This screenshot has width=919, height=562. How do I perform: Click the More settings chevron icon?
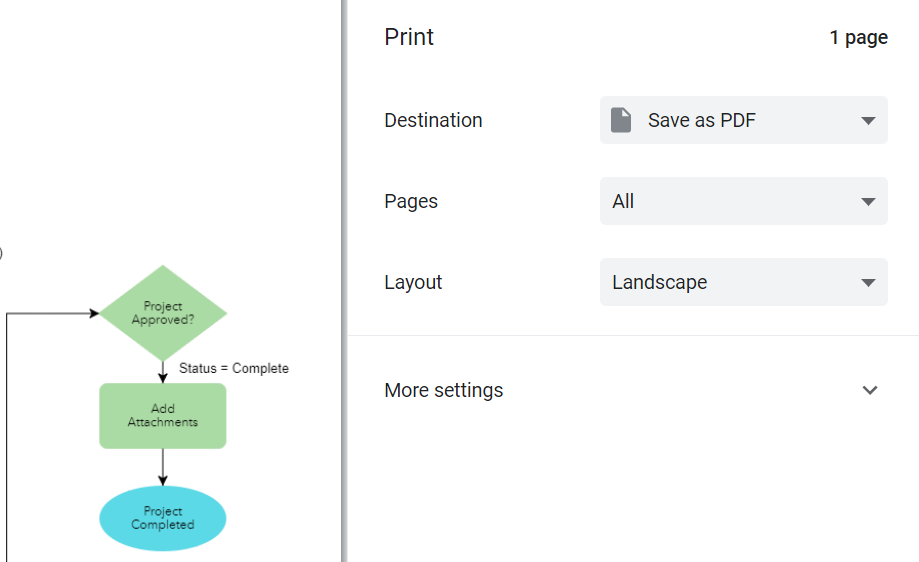[869, 390]
